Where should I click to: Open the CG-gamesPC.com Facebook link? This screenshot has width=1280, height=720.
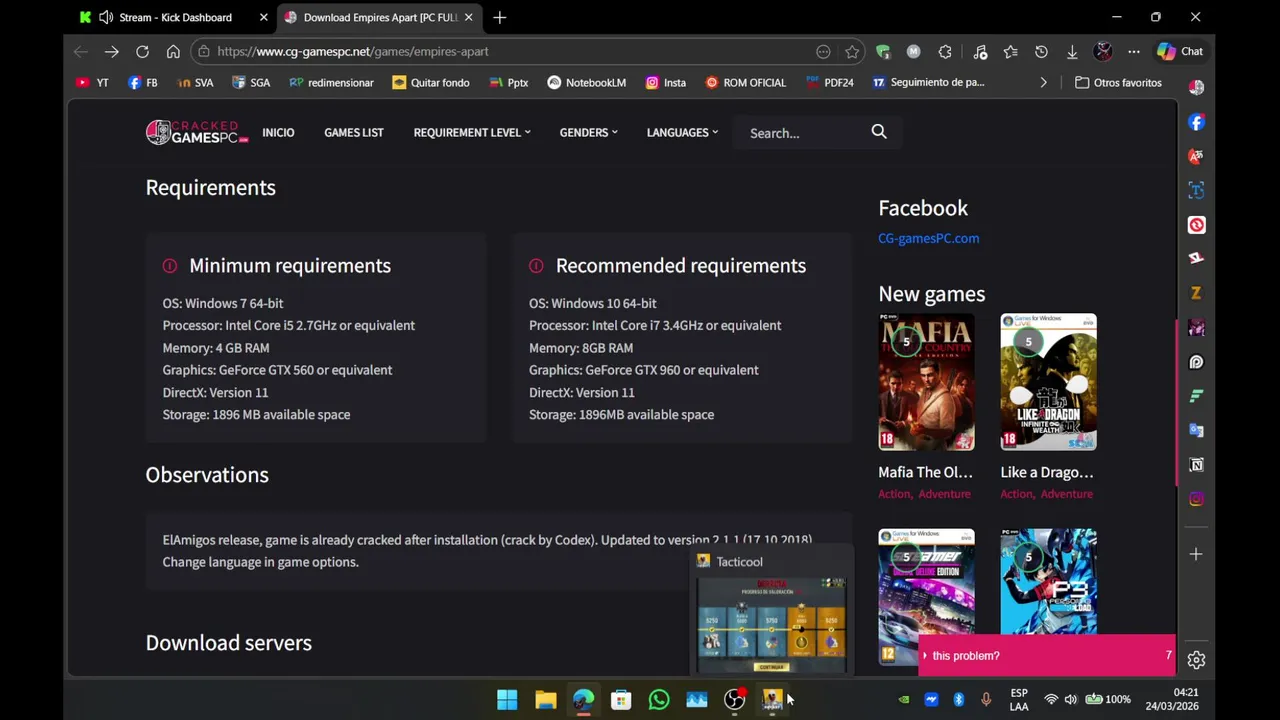(928, 238)
